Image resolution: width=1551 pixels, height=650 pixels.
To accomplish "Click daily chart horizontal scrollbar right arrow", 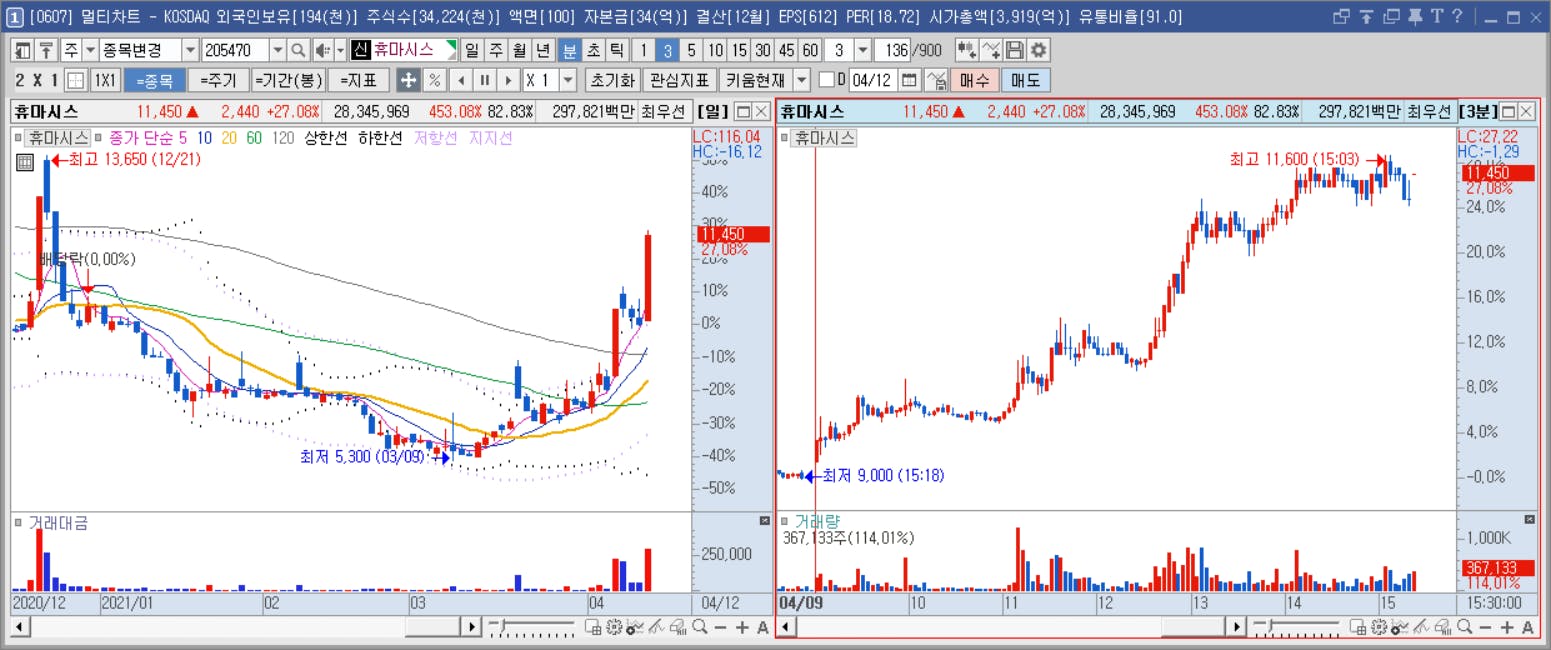I will (470, 627).
